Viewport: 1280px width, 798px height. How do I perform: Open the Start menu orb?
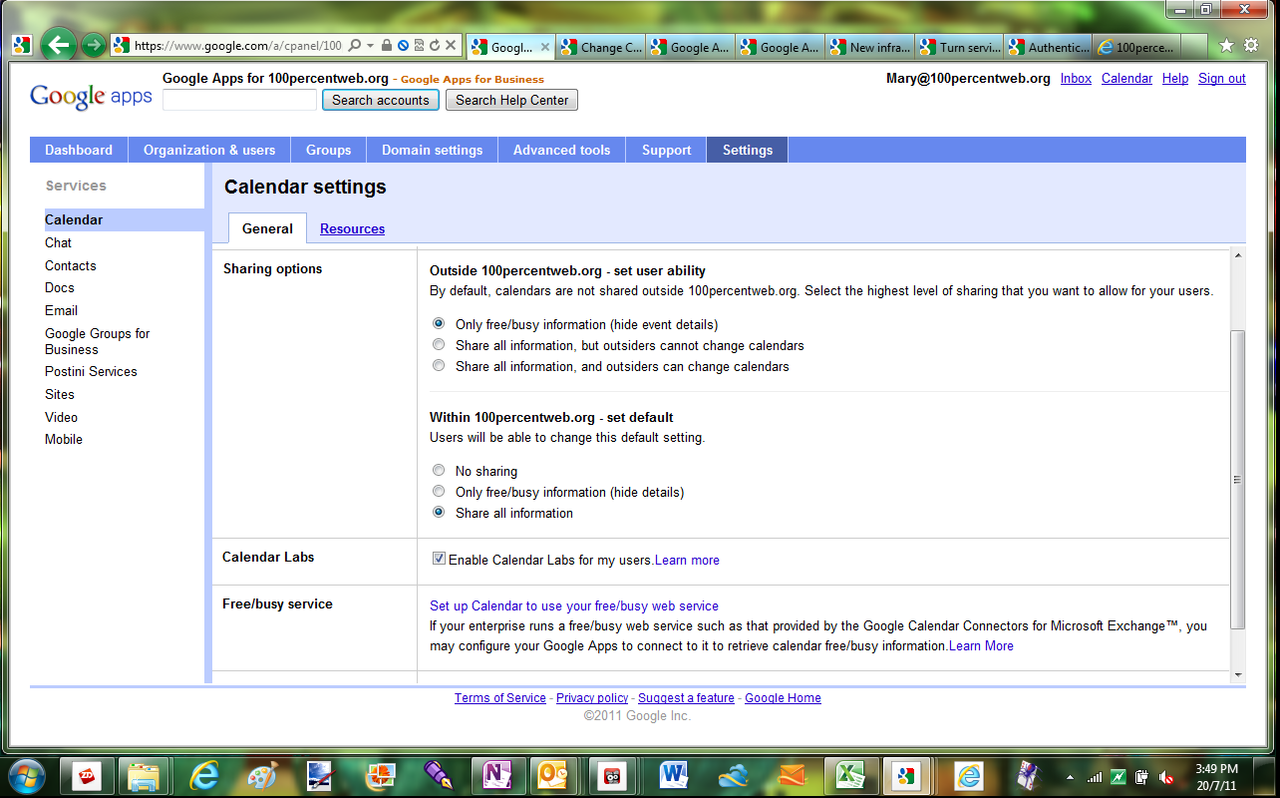pos(25,776)
